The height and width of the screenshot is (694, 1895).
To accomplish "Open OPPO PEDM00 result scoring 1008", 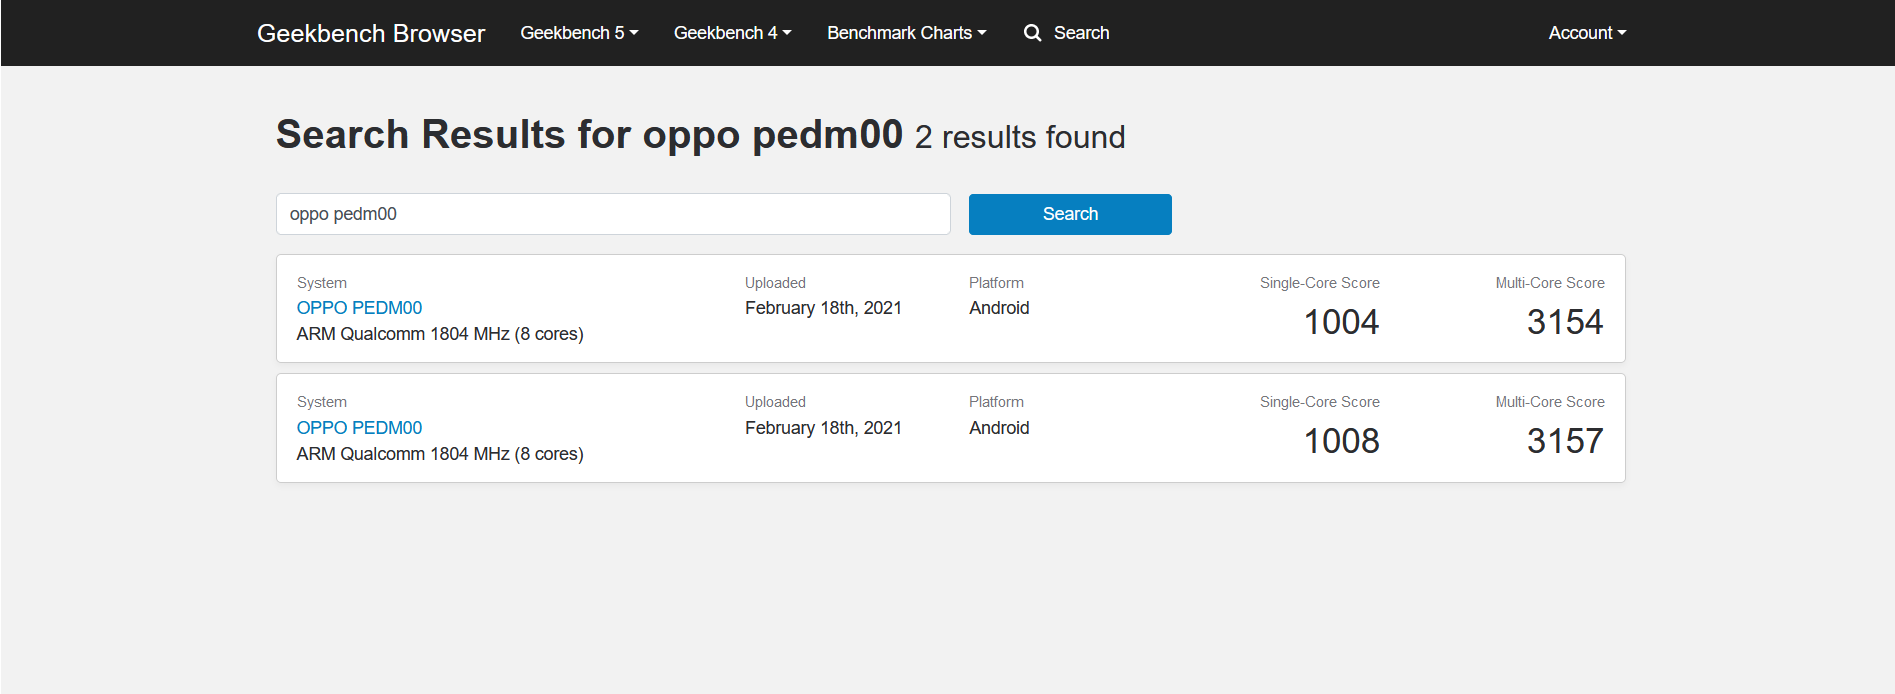I will pyautogui.click(x=359, y=428).
